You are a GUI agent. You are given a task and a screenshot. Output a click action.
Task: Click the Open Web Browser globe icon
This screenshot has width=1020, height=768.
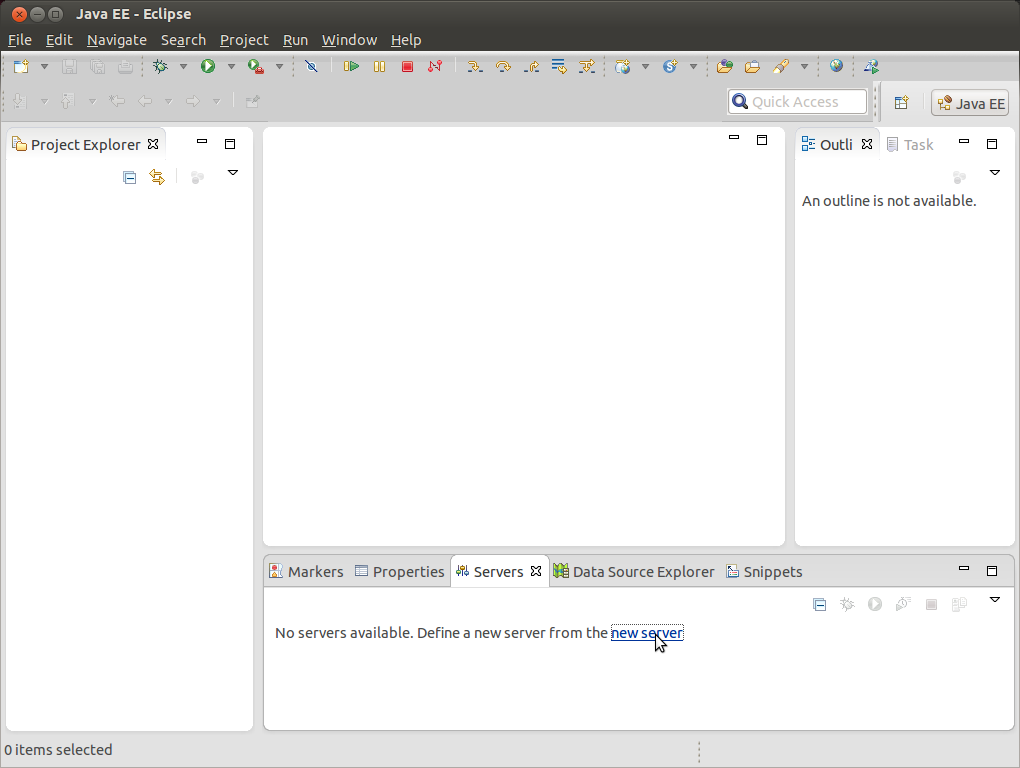click(837, 66)
